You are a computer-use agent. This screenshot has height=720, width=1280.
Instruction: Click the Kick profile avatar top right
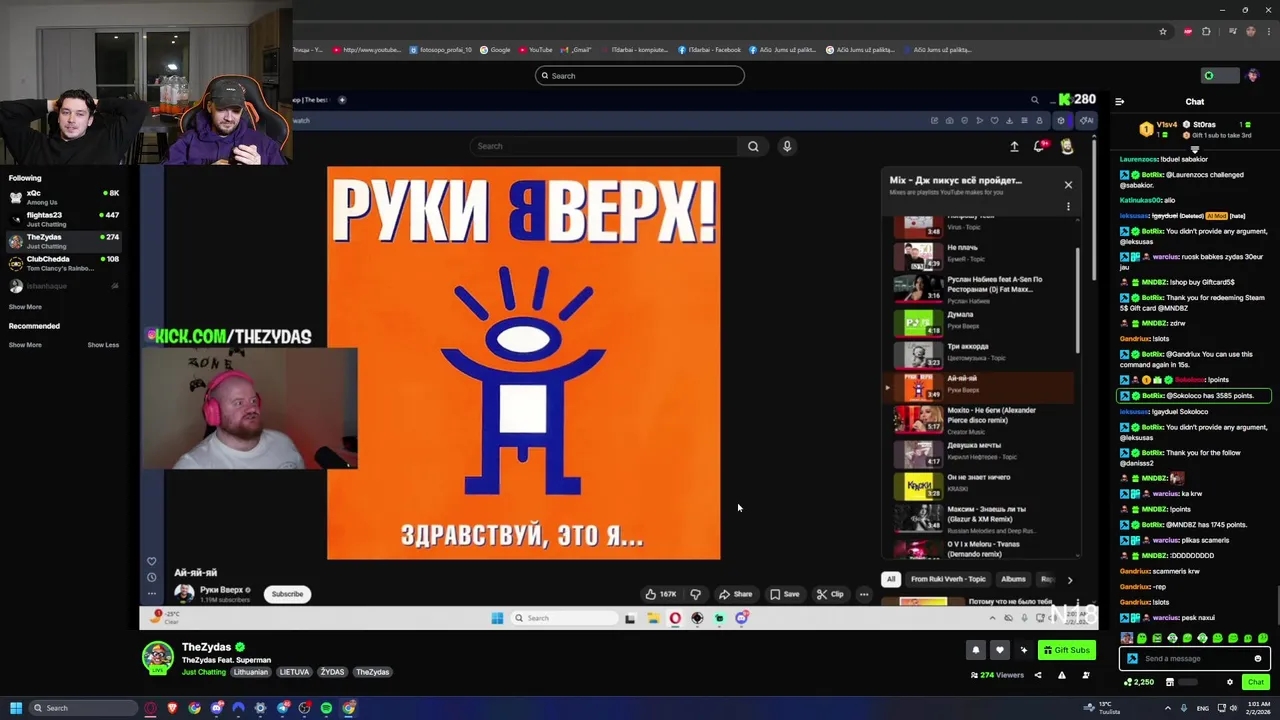click(1252, 76)
